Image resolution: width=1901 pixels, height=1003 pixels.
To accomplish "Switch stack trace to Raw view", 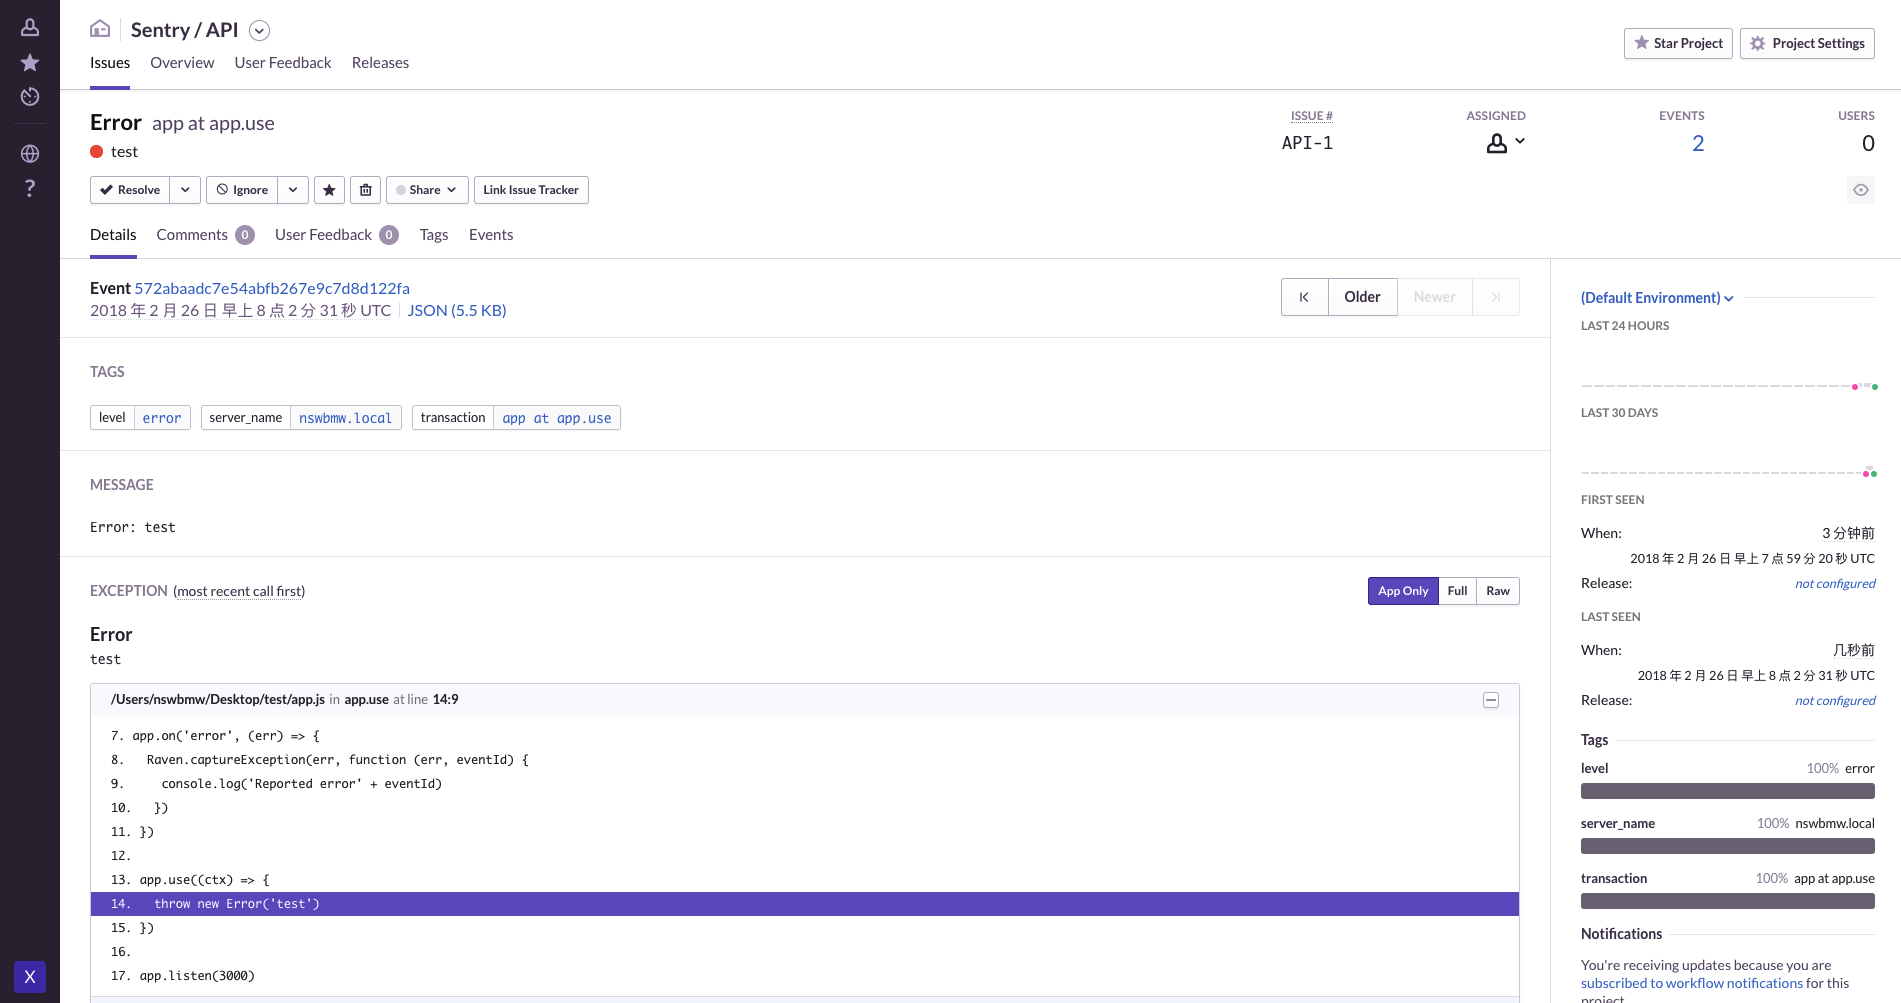I will pos(1497,591).
